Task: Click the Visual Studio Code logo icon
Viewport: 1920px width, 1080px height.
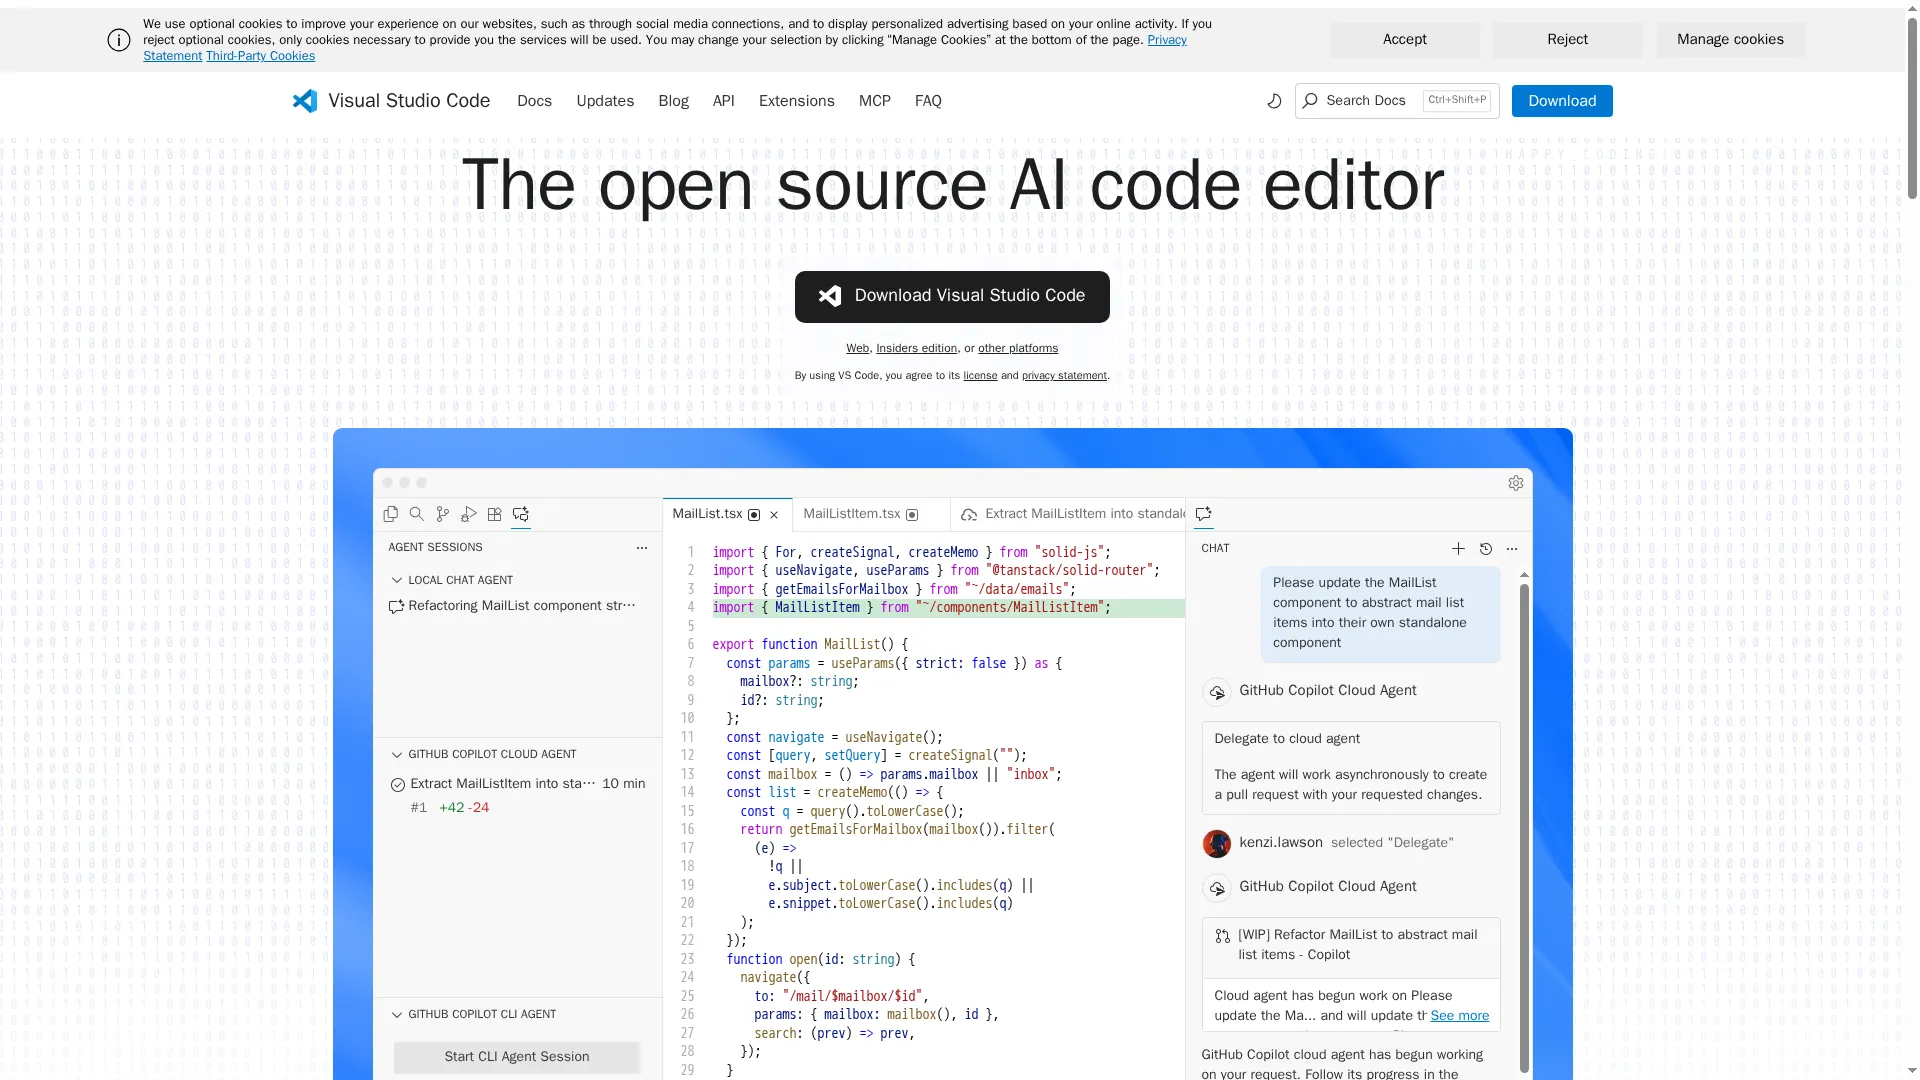Action: coord(305,101)
